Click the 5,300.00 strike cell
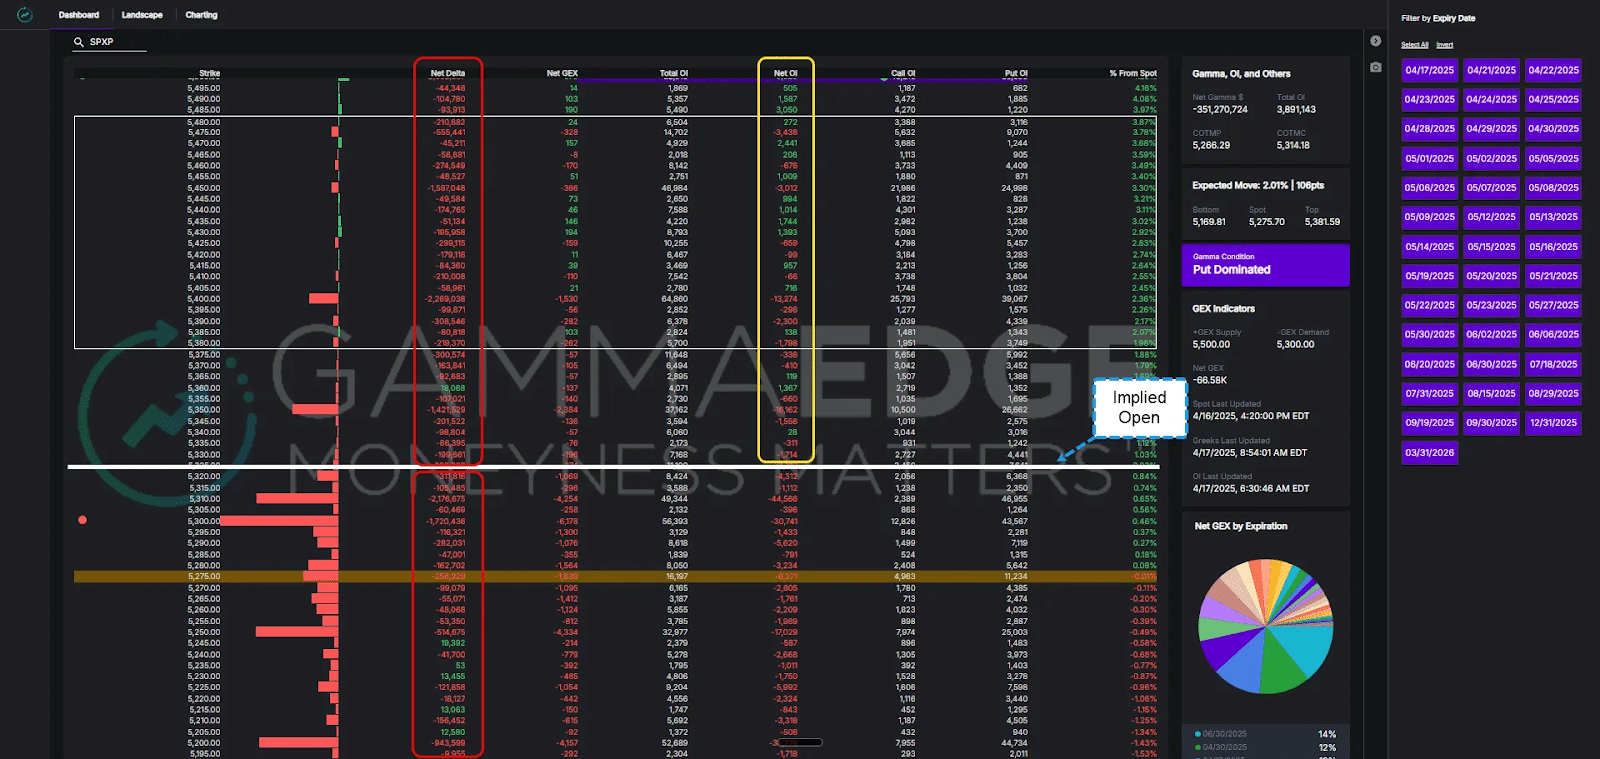The width and height of the screenshot is (1600, 759). [x=204, y=521]
